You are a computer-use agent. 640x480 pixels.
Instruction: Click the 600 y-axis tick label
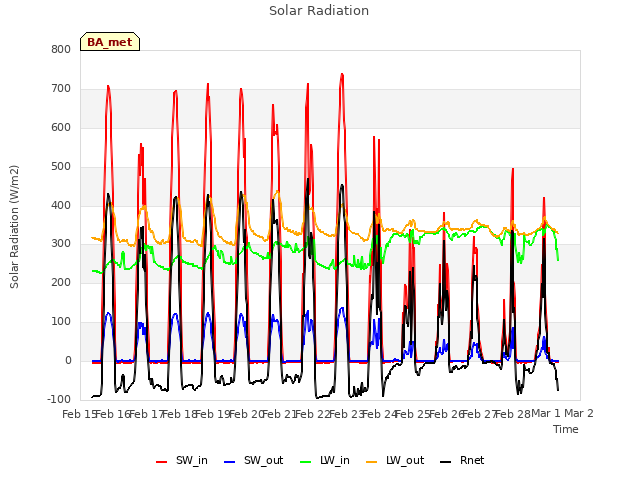point(61,127)
